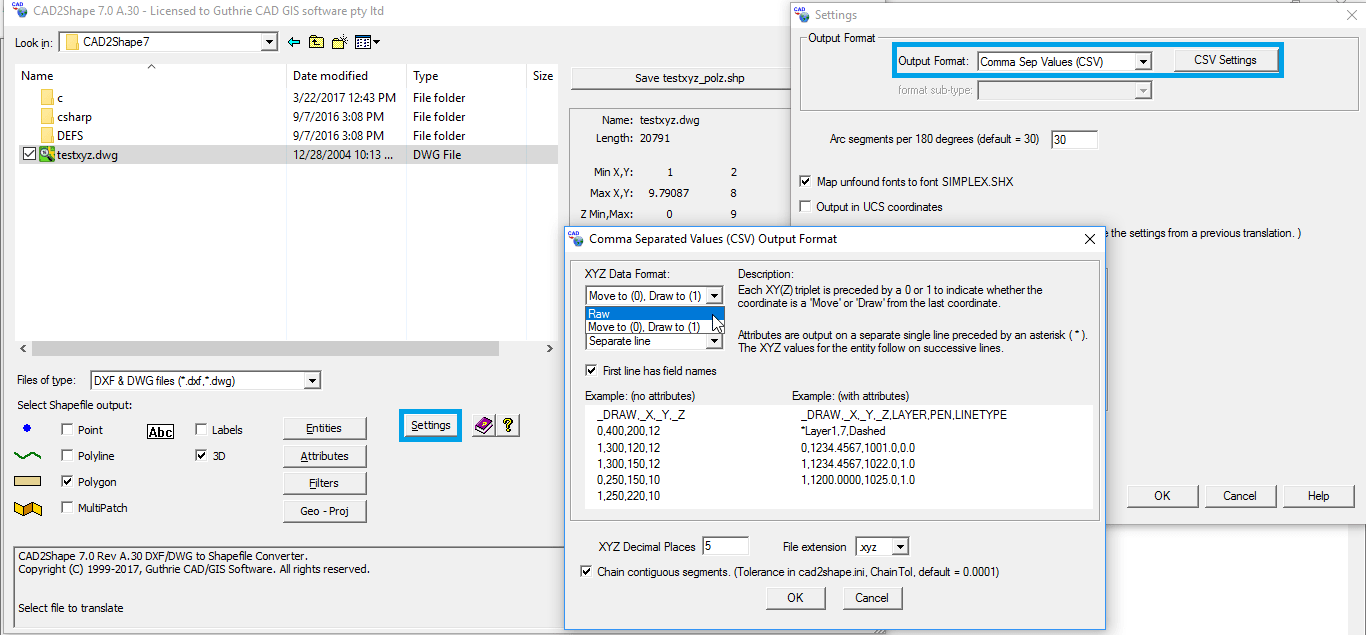Disable the Polygon output checkbox

[x=67, y=482]
